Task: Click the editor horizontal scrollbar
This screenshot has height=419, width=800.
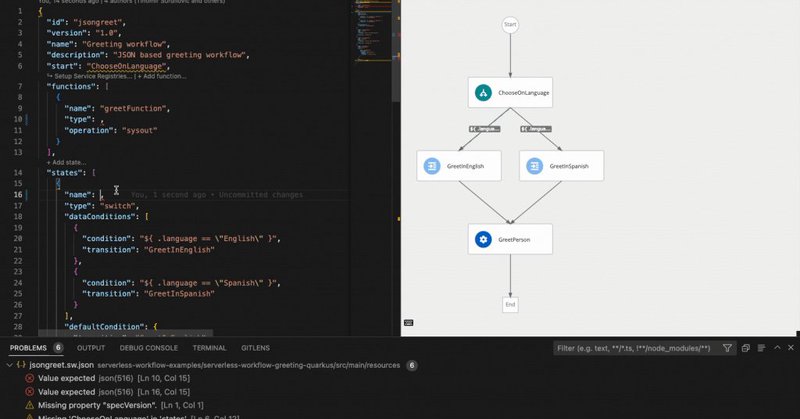Action: click(126, 333)
